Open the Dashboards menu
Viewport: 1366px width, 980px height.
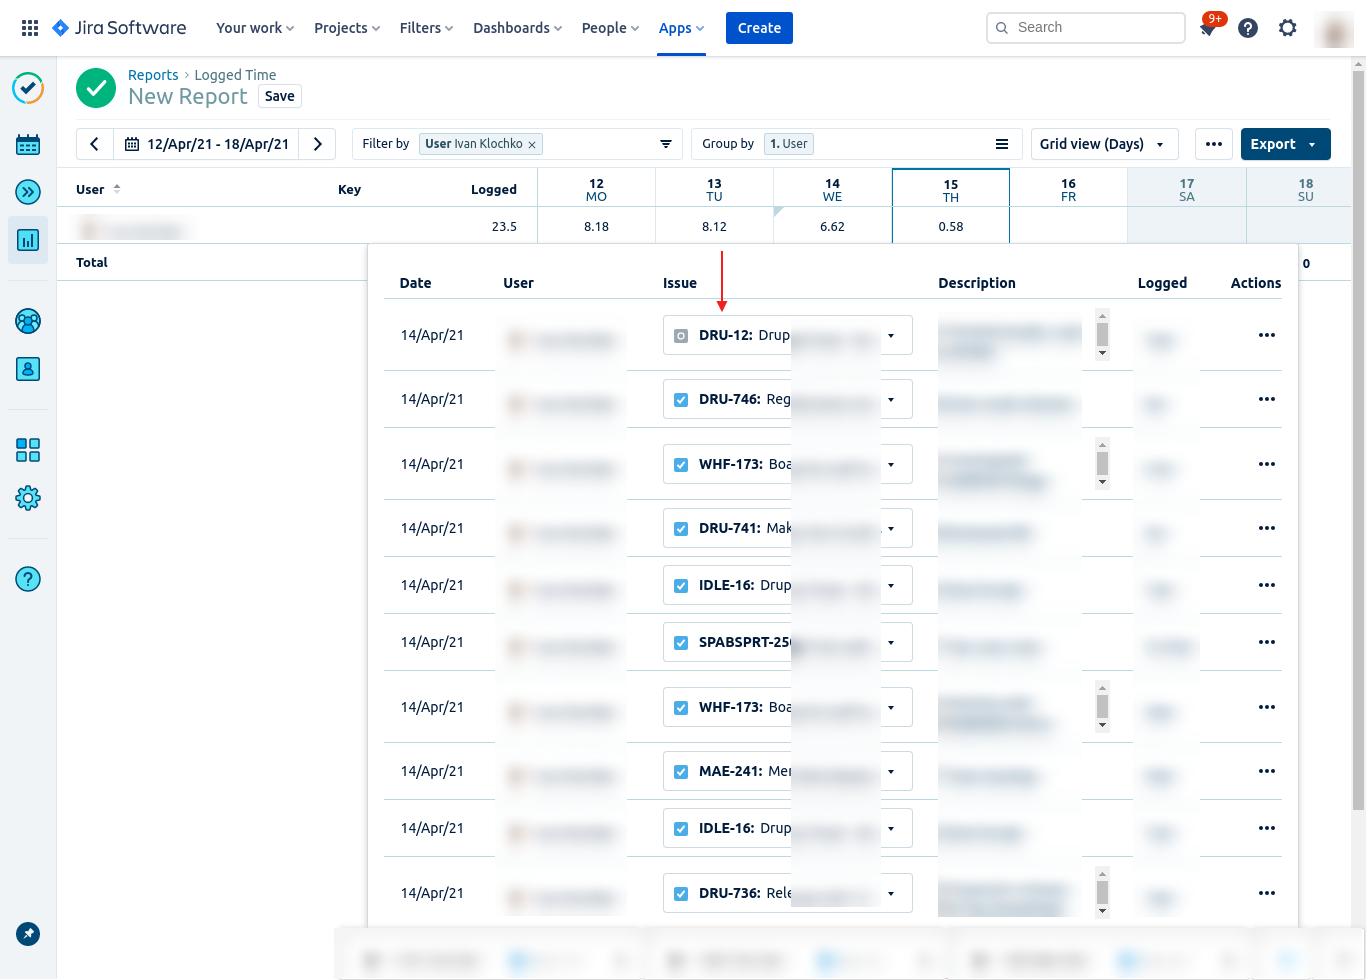pyautogui.click(x=517, y=28)
